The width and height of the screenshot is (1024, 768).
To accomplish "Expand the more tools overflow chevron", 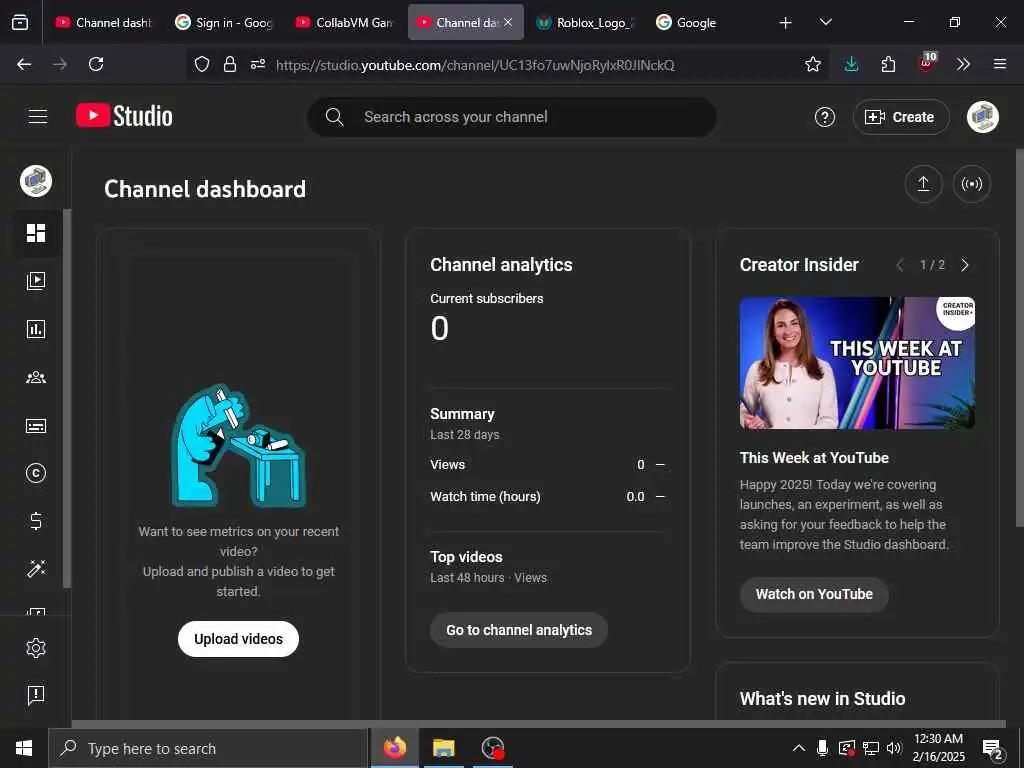I will pos(963,64).
